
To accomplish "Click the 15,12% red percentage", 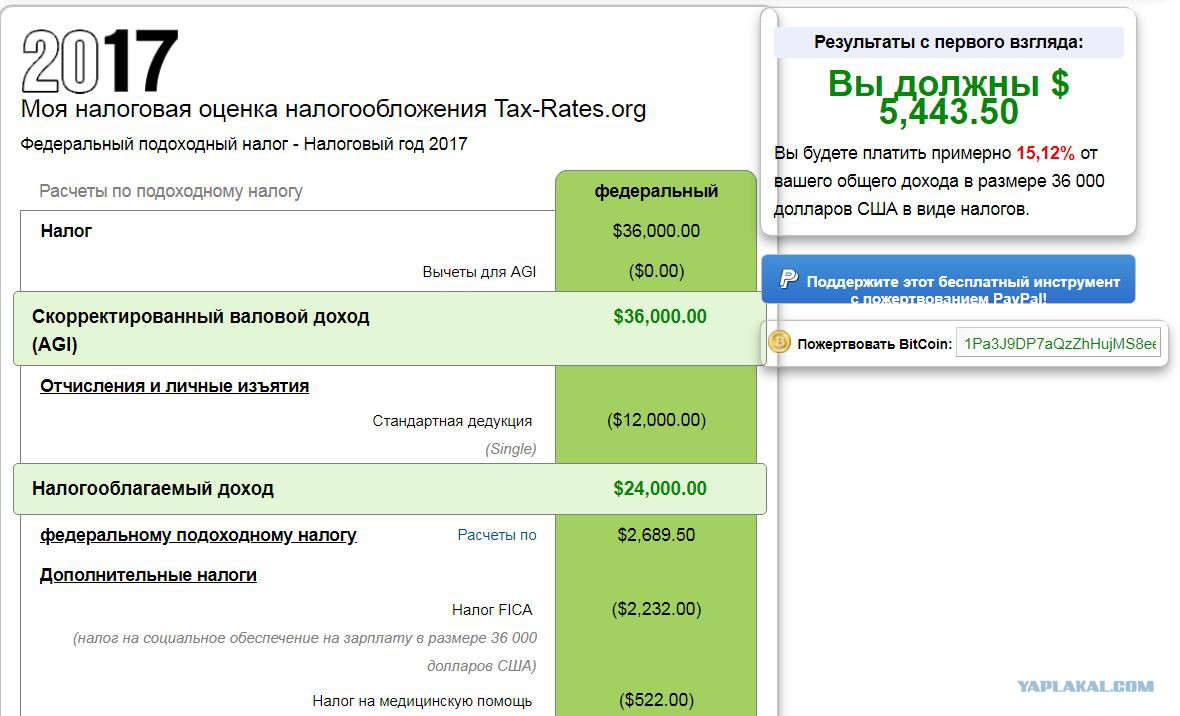I will pos(1045,154).
